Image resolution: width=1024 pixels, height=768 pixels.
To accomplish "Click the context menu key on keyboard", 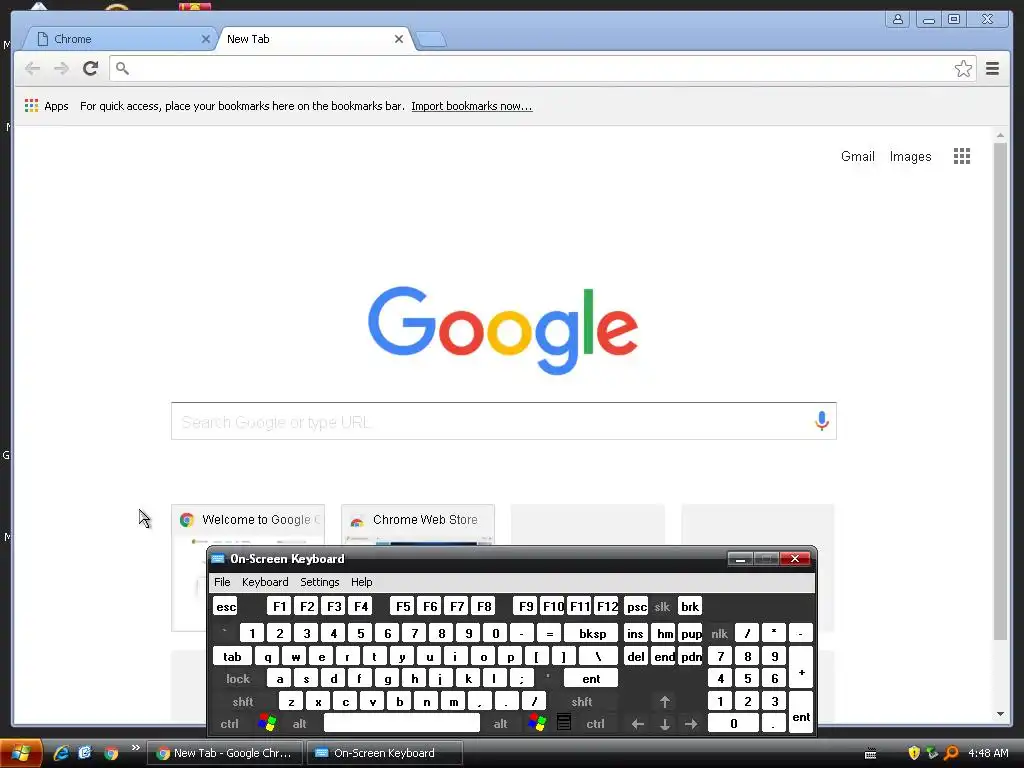I will coord(564,722).
